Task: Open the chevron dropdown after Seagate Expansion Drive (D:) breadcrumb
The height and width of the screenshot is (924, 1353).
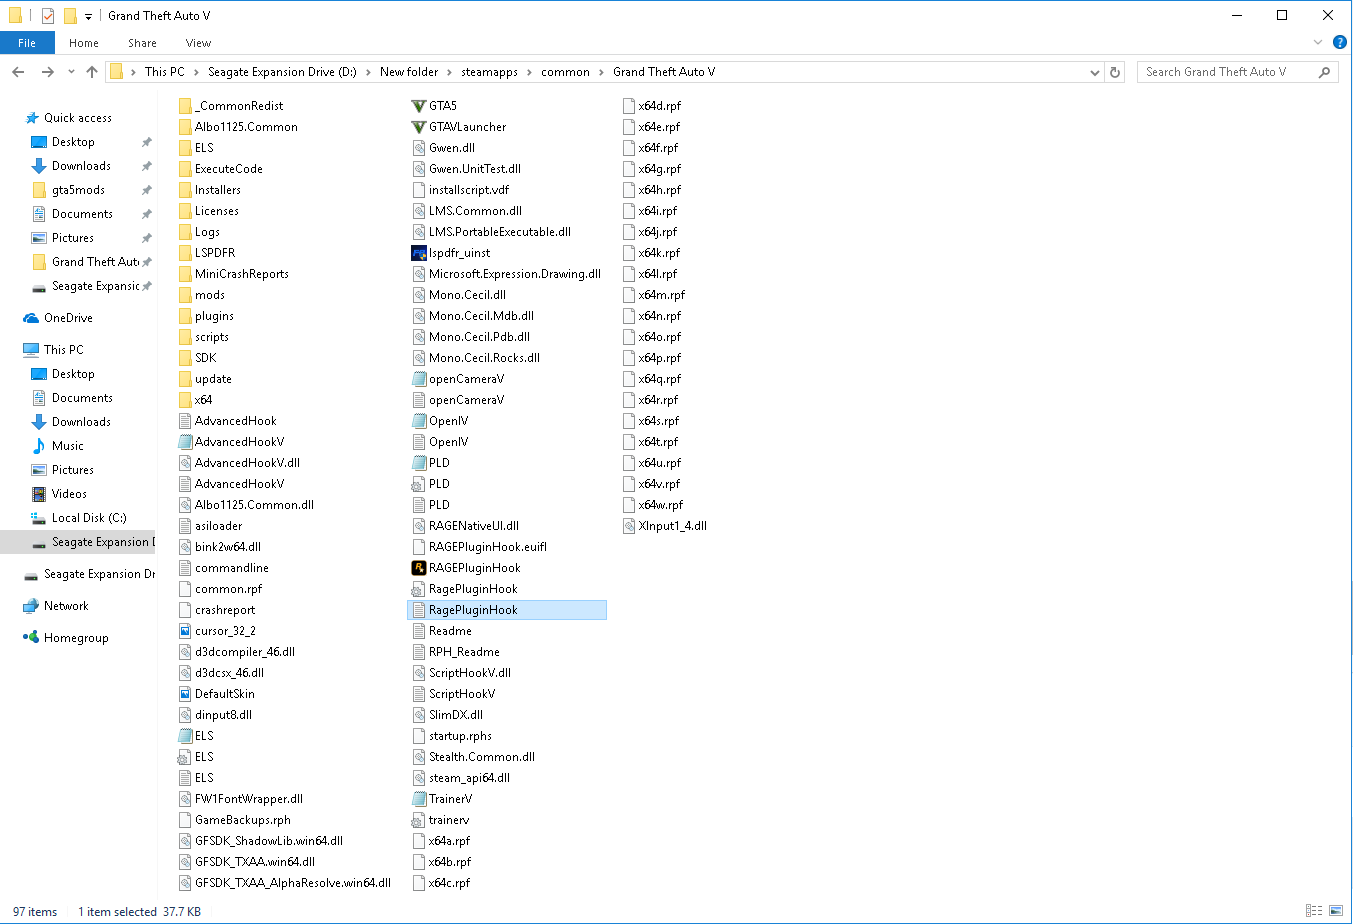Action: tap(369, 72)
